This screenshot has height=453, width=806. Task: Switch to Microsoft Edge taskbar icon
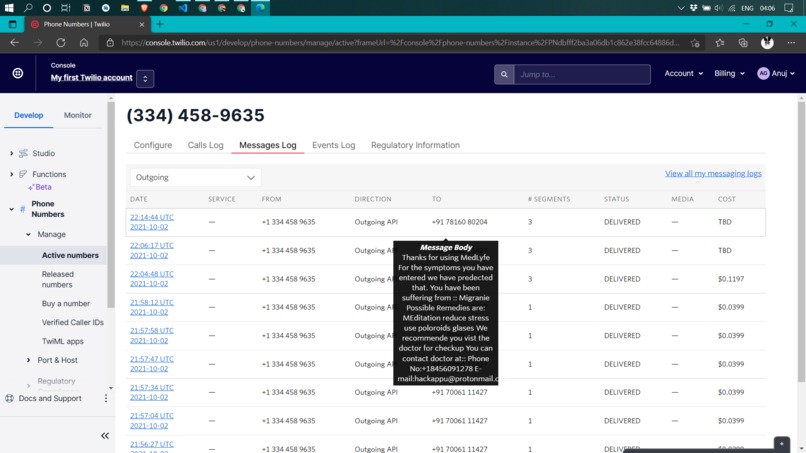tap(261, 8)
